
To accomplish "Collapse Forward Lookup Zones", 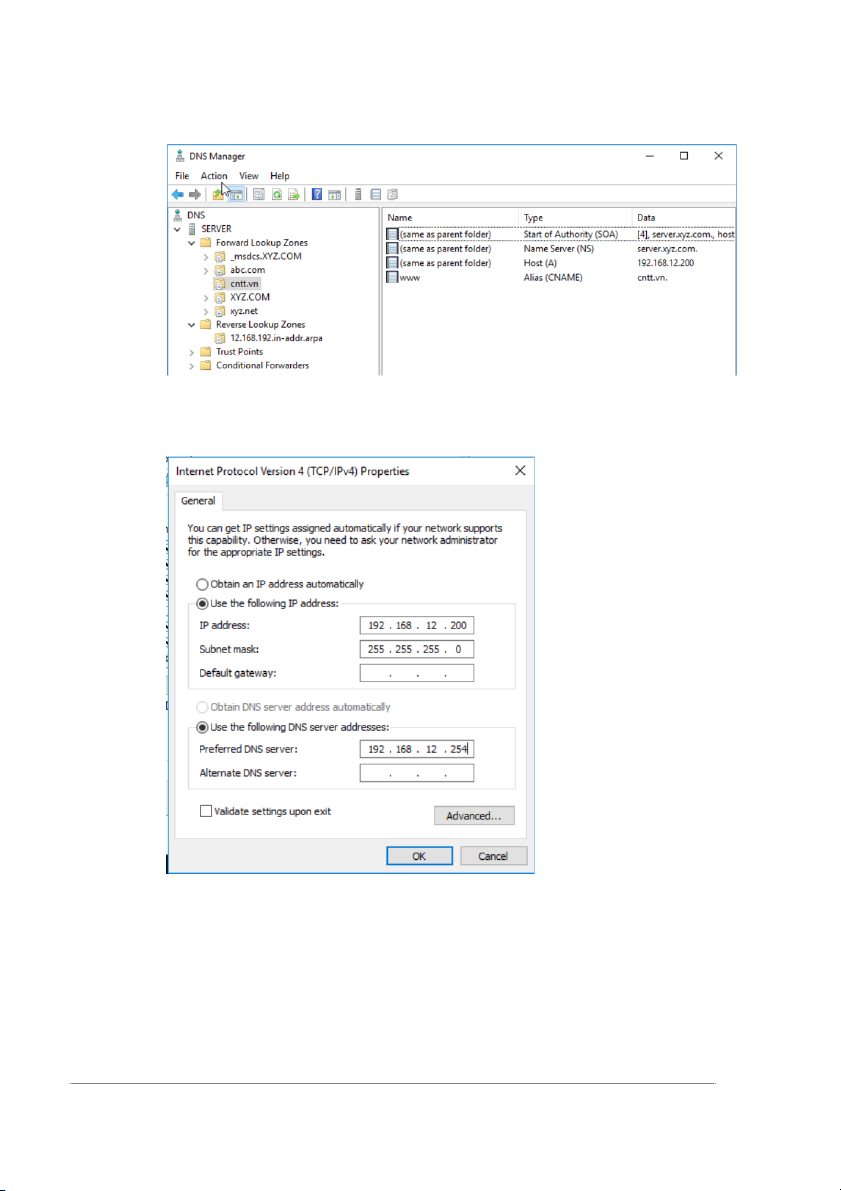I will 191,242.
